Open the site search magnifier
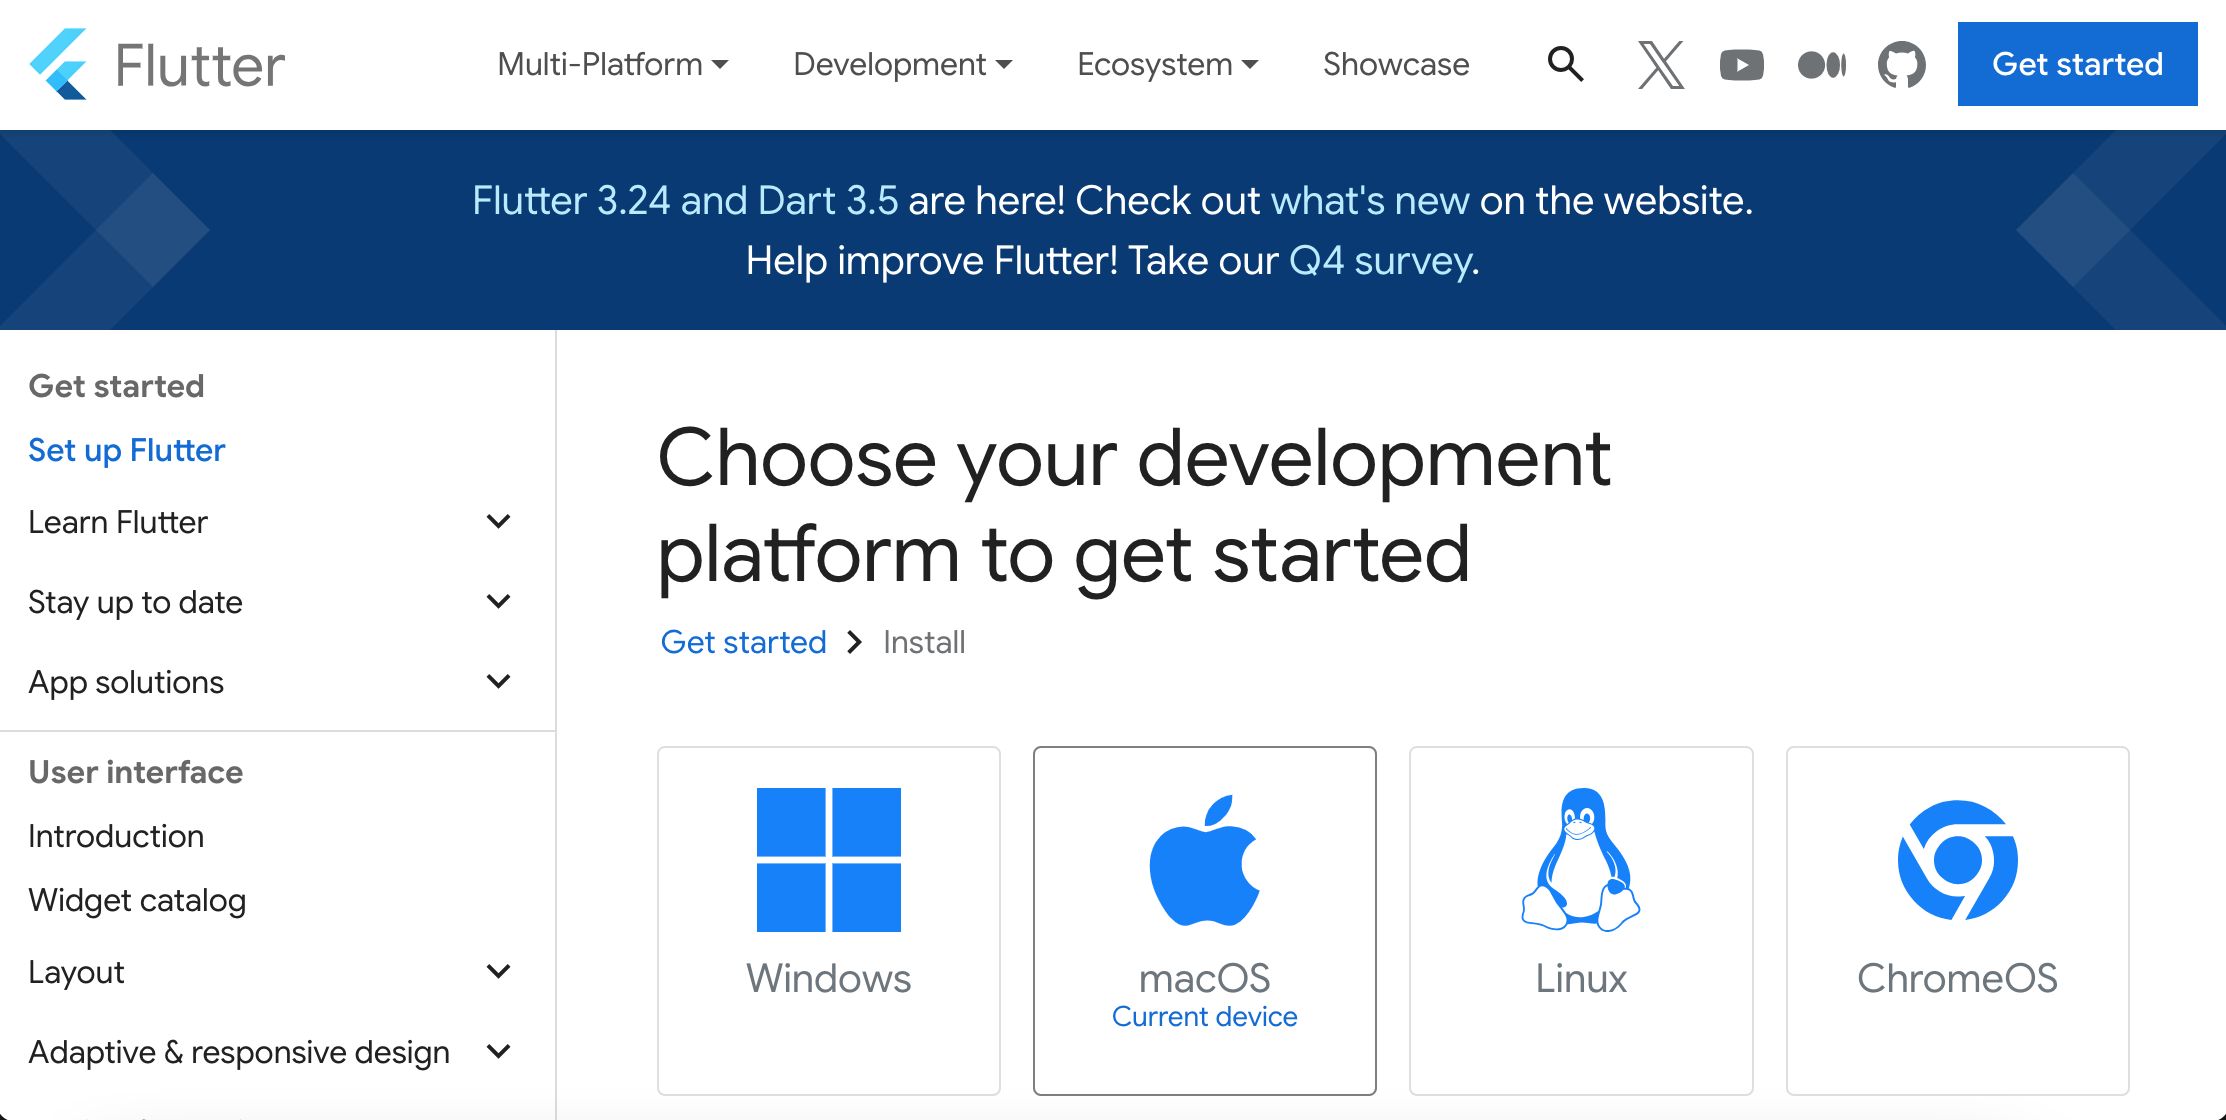 click(x=1565, y=65)
